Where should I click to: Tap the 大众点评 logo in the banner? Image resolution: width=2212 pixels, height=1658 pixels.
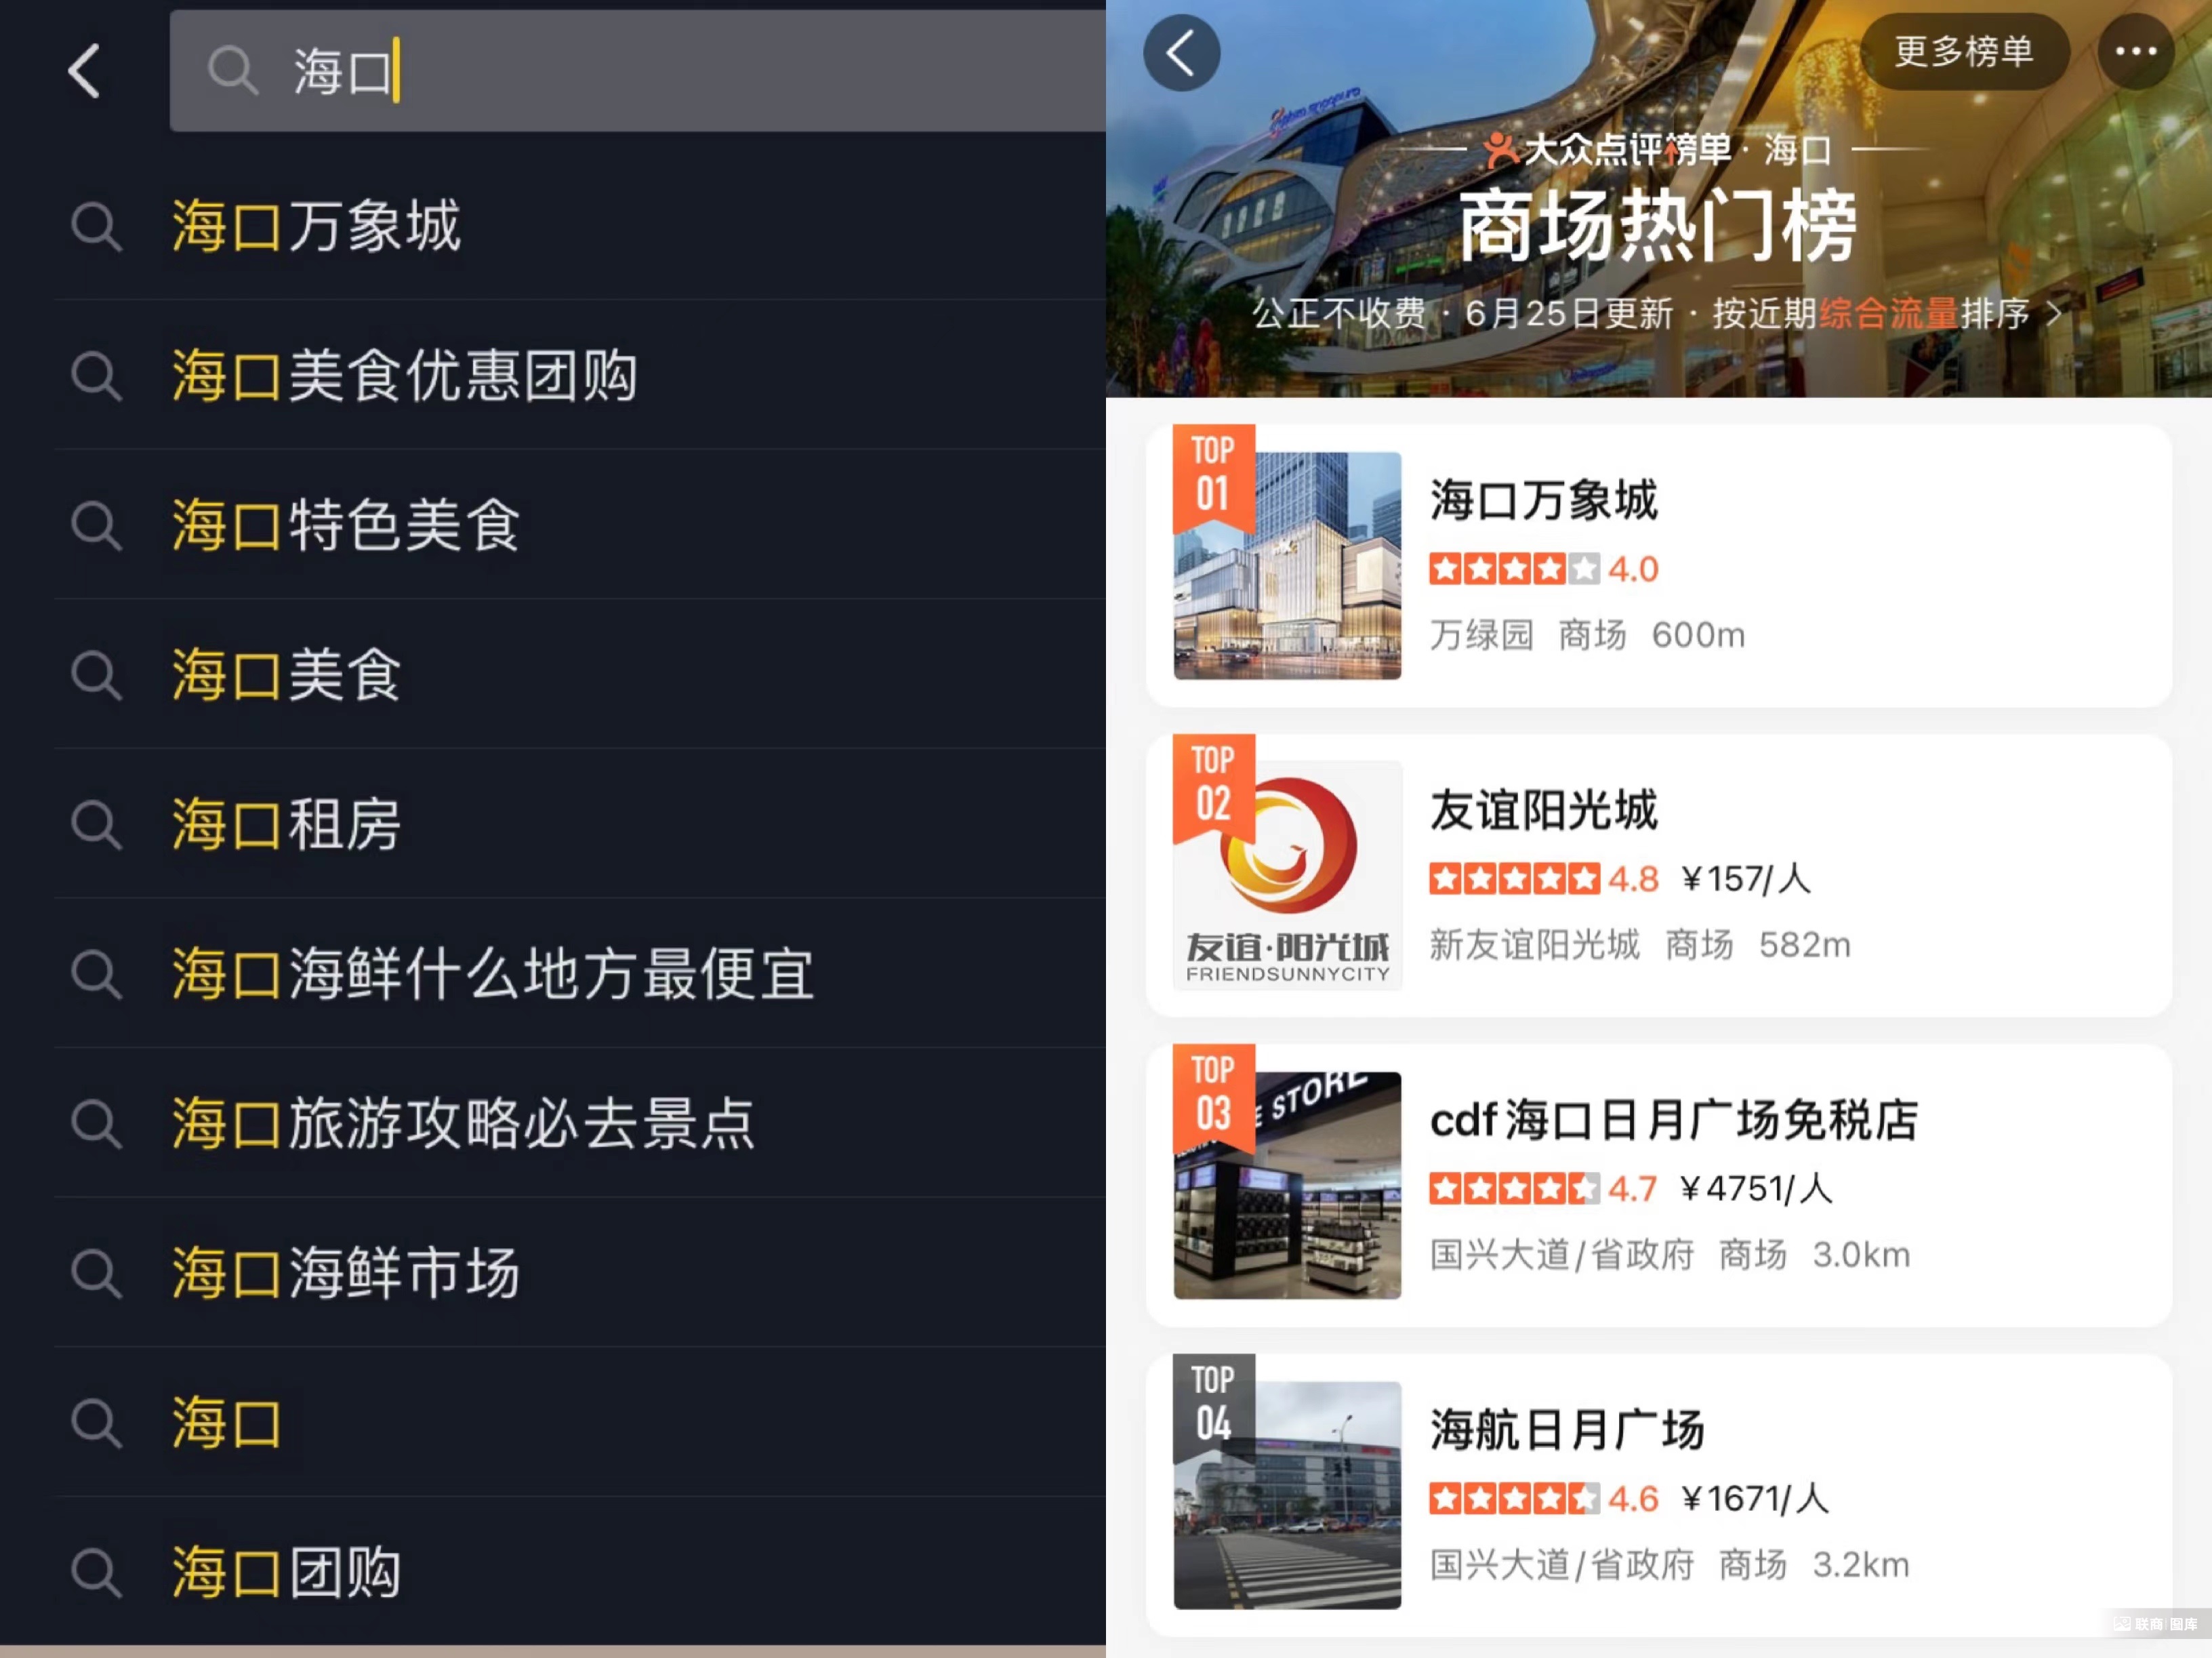(x=1500, y=150)
